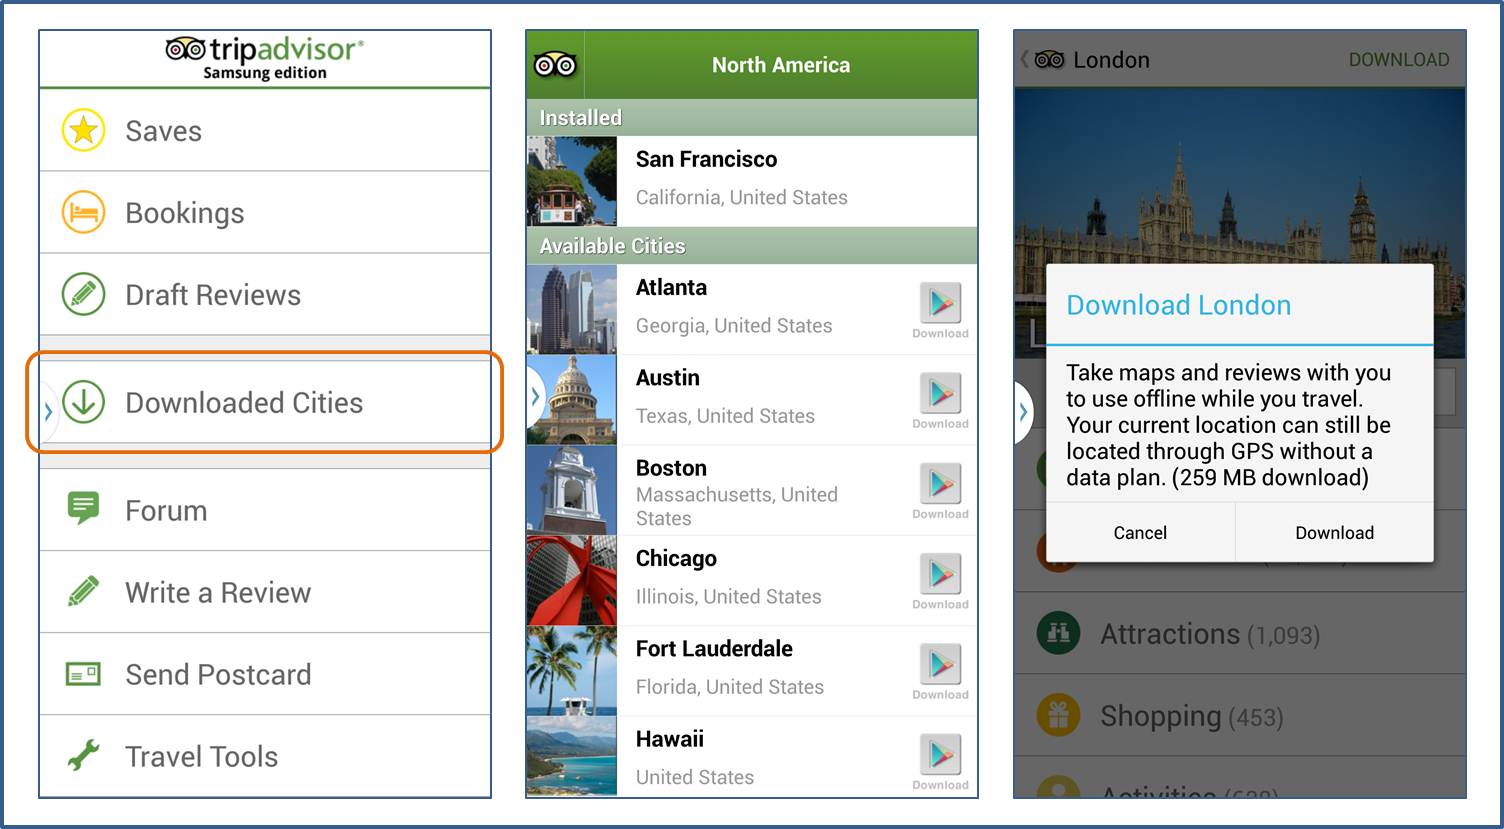Select the Atlanta skyline thumbnail
The height and width of the screenshot is (829, 1504).
pos(572,309)
